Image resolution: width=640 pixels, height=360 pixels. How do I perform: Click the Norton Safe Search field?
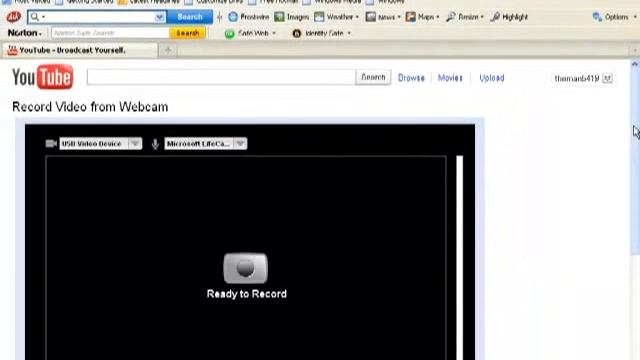click(110, 33)
